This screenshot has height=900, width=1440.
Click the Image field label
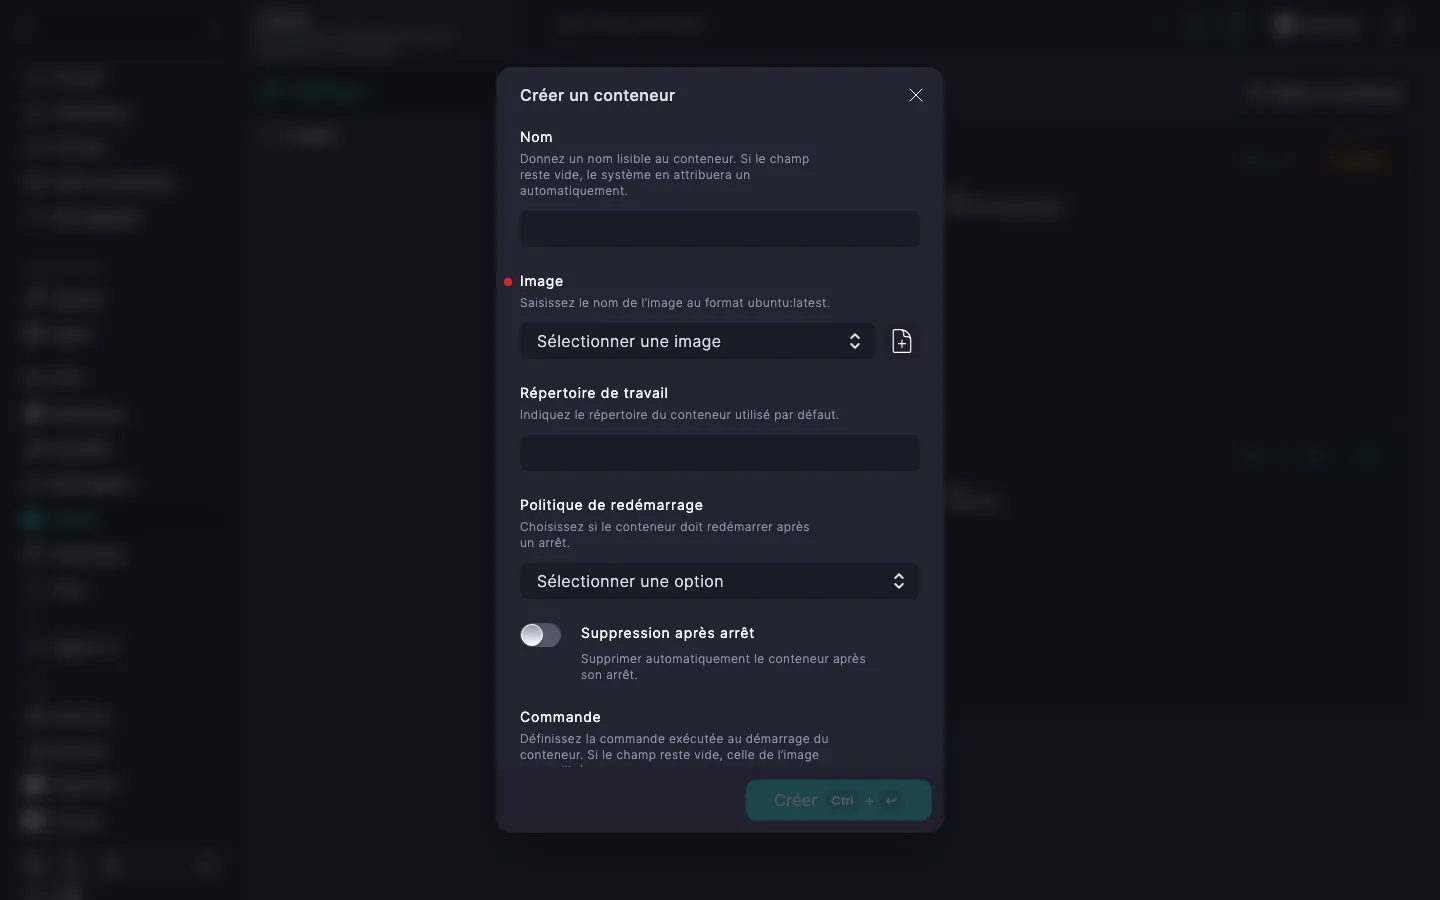(541, 281)
